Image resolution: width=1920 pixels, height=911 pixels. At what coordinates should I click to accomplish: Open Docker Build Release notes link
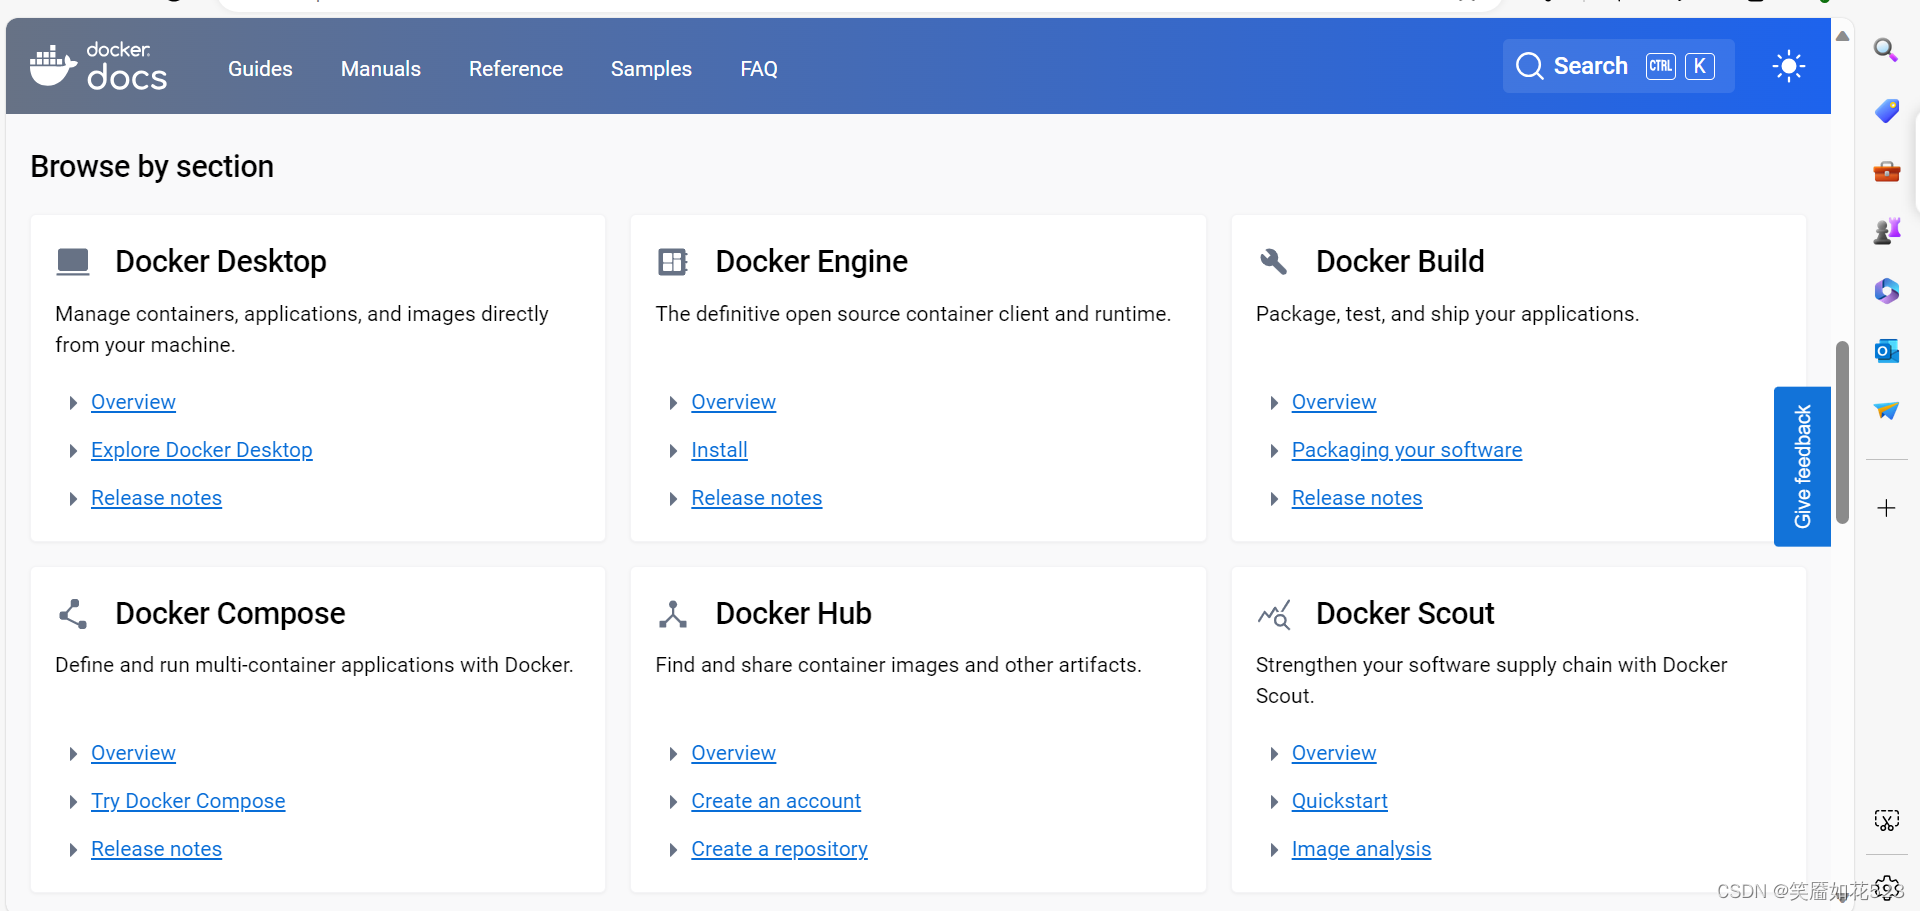(1357, 498)
